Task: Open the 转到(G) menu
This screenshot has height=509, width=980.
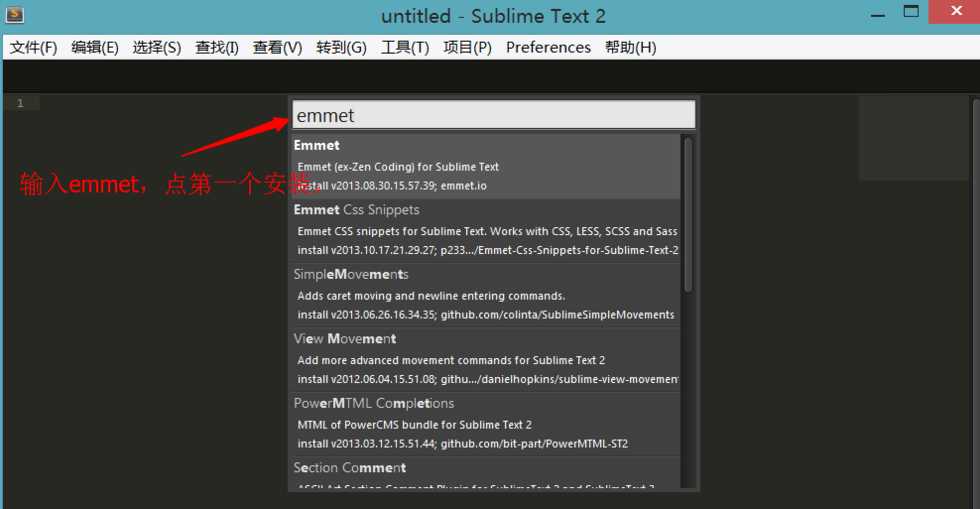Action: tap(341, 48)
